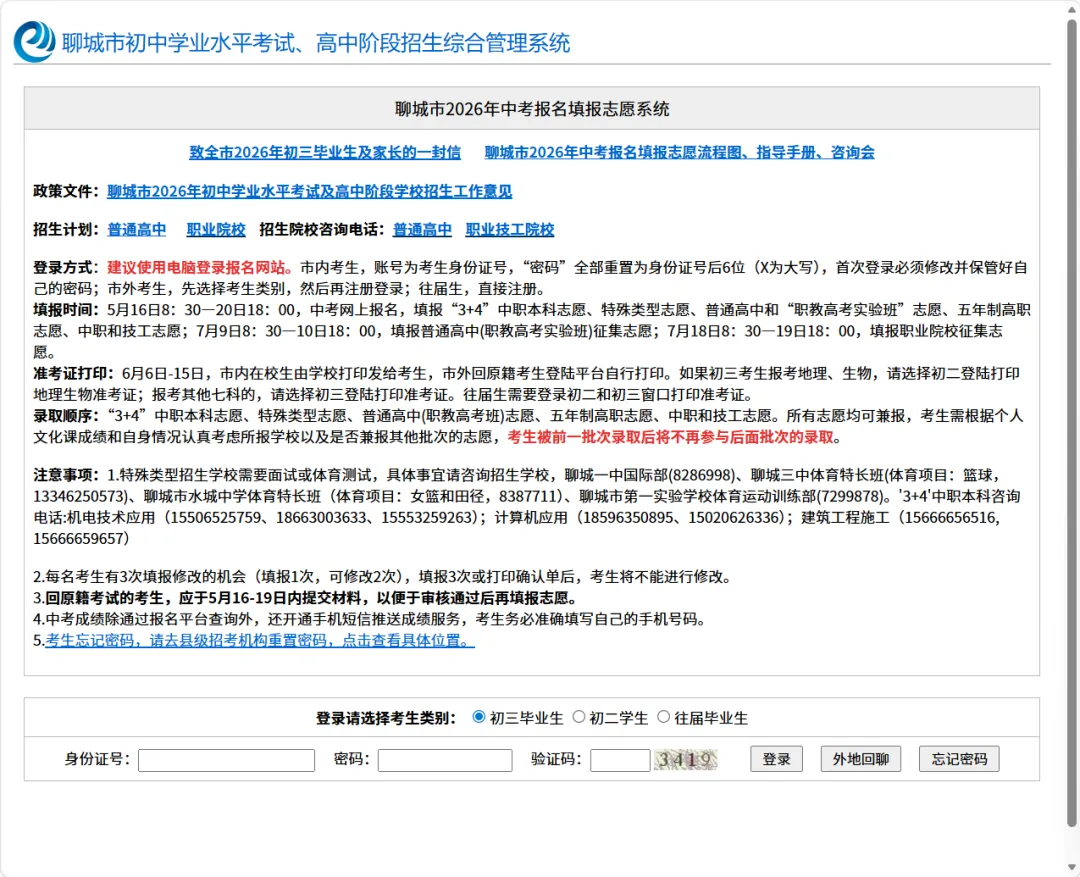Open the letter to graduates and parents link

click(325, 152)
